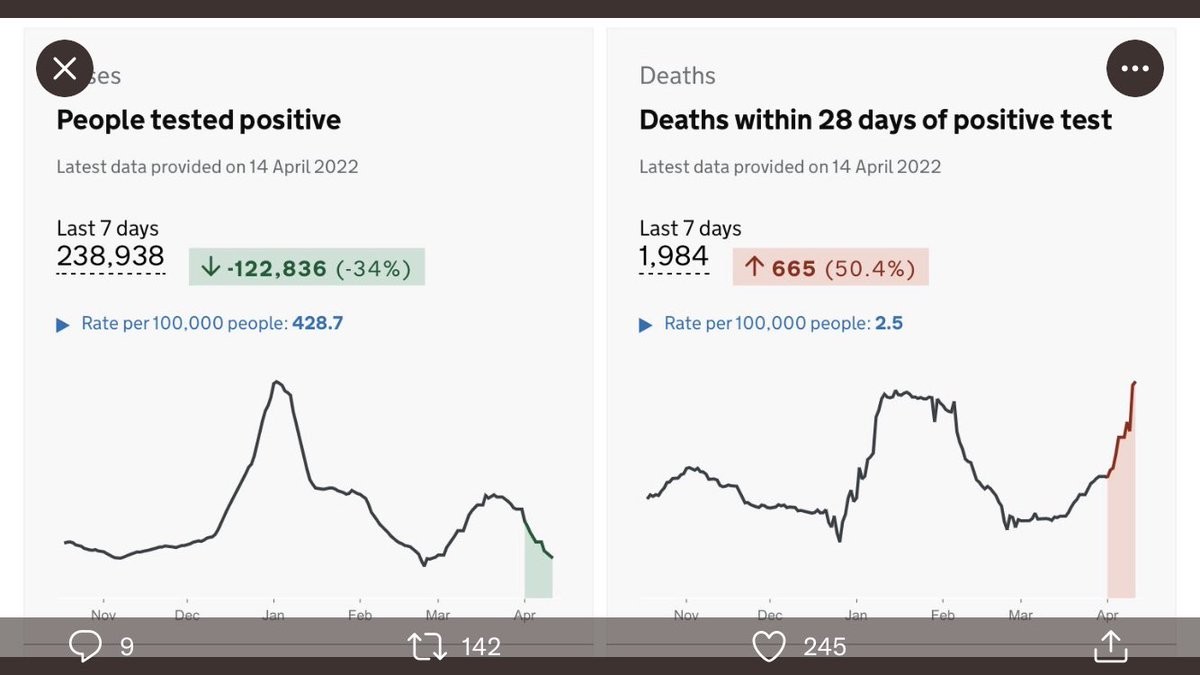Image resolution: width=1200 pixels, height=675 pixels.
Task: Click the underlined 238,938 cases figure
Action: click(x=110, y=257)
